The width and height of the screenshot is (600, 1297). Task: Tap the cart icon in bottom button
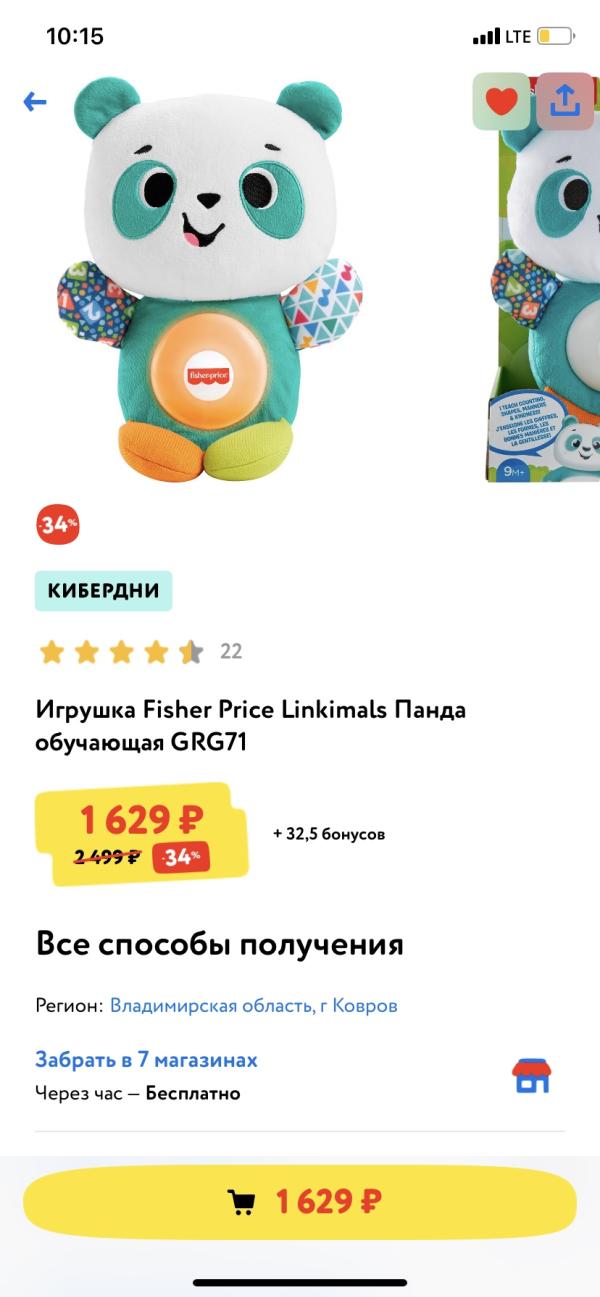241,1202
